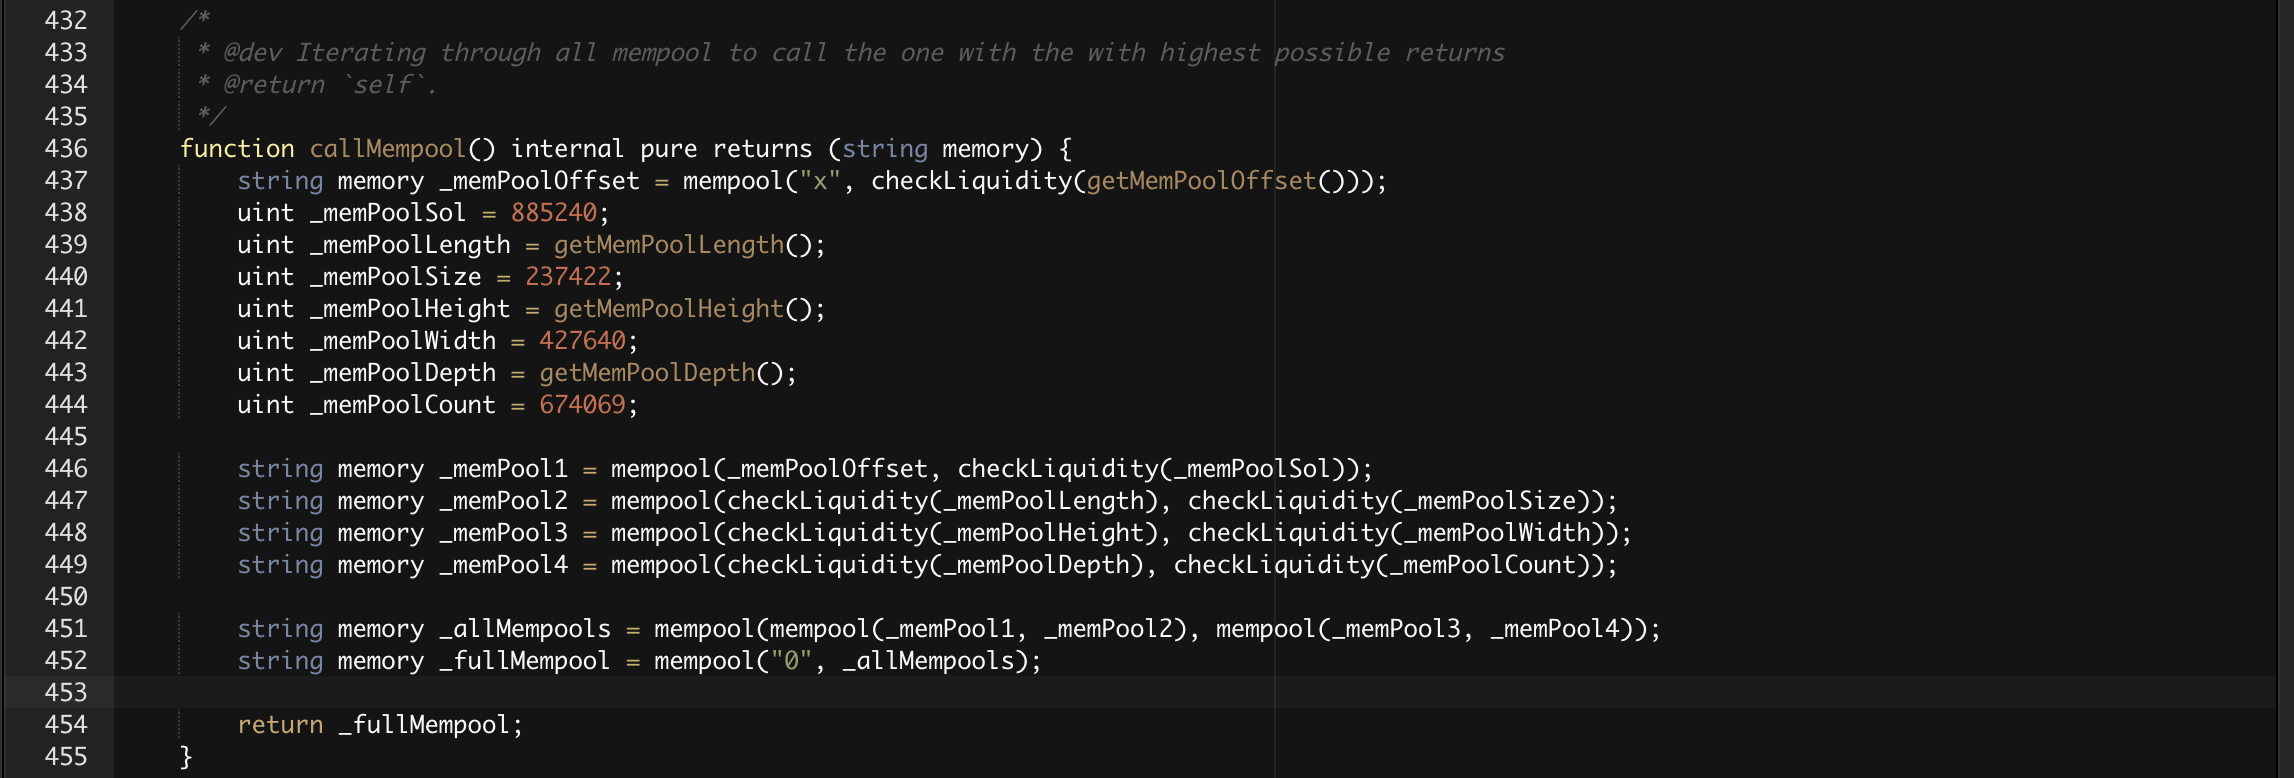
Task: Place cursor on callMempool function name
Action: click(x=387, y=149)
